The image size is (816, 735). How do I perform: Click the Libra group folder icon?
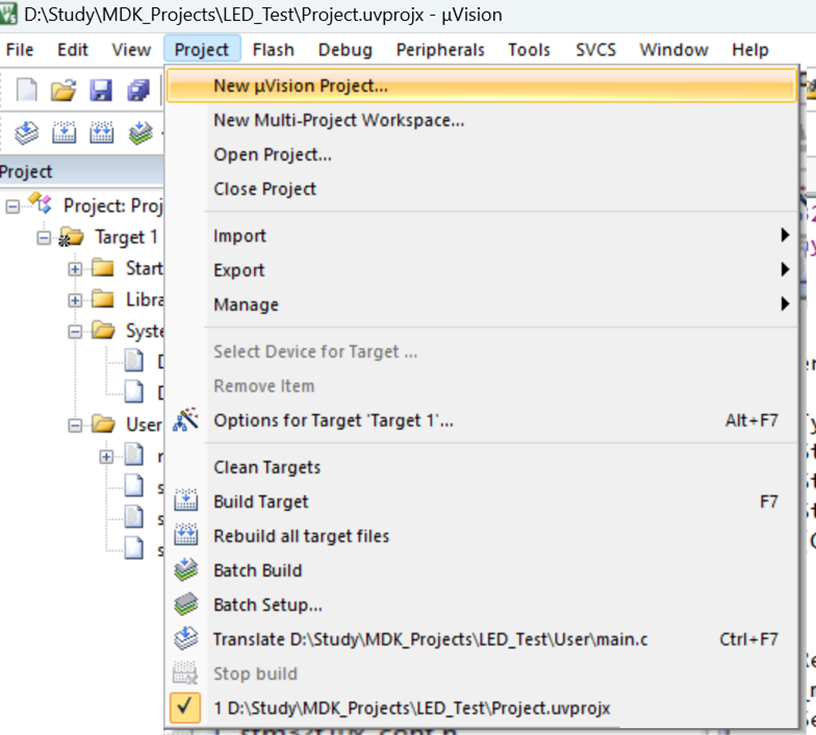point(103,300)
